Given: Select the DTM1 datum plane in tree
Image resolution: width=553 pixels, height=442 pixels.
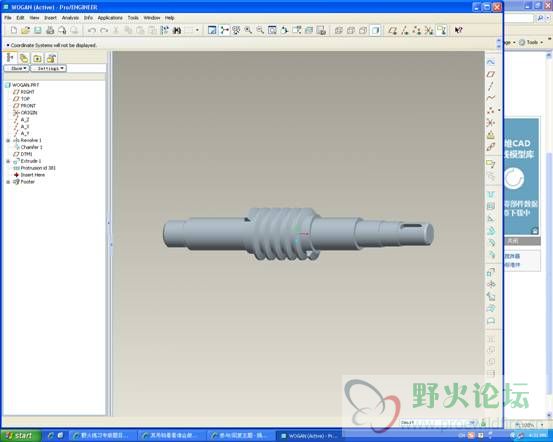Looking at the screenshot, I should coord(26,154).
